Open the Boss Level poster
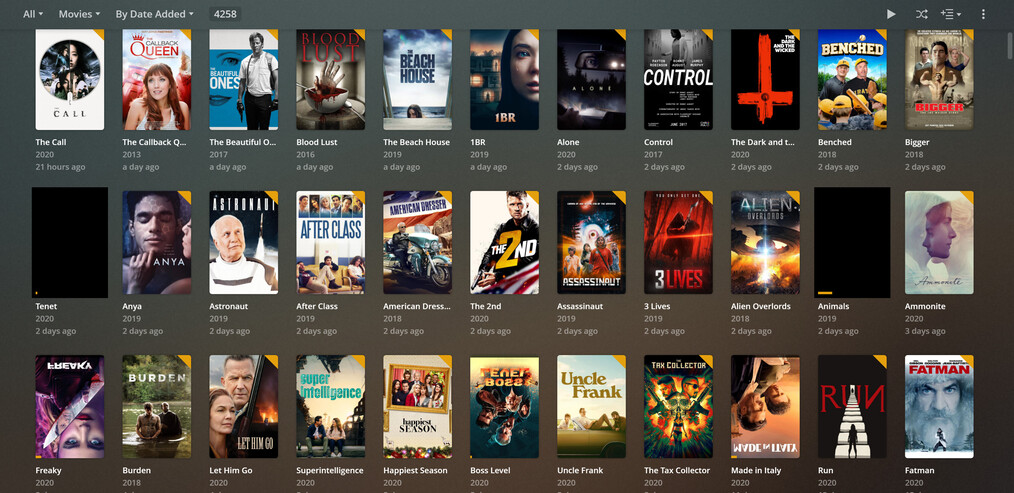Screen dimensions: 1014x493 point(504,407)
